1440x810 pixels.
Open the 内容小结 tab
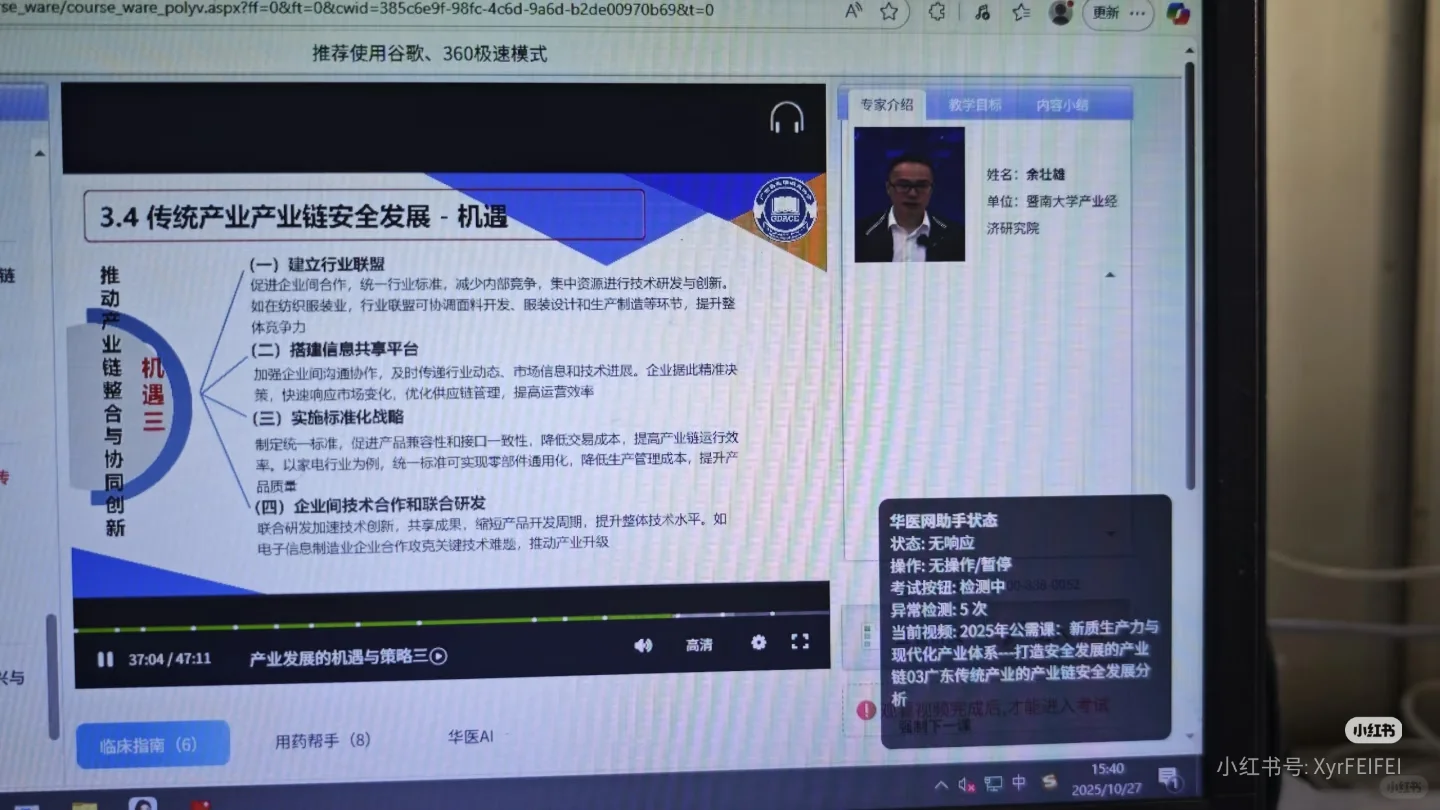coord(1061,103)
